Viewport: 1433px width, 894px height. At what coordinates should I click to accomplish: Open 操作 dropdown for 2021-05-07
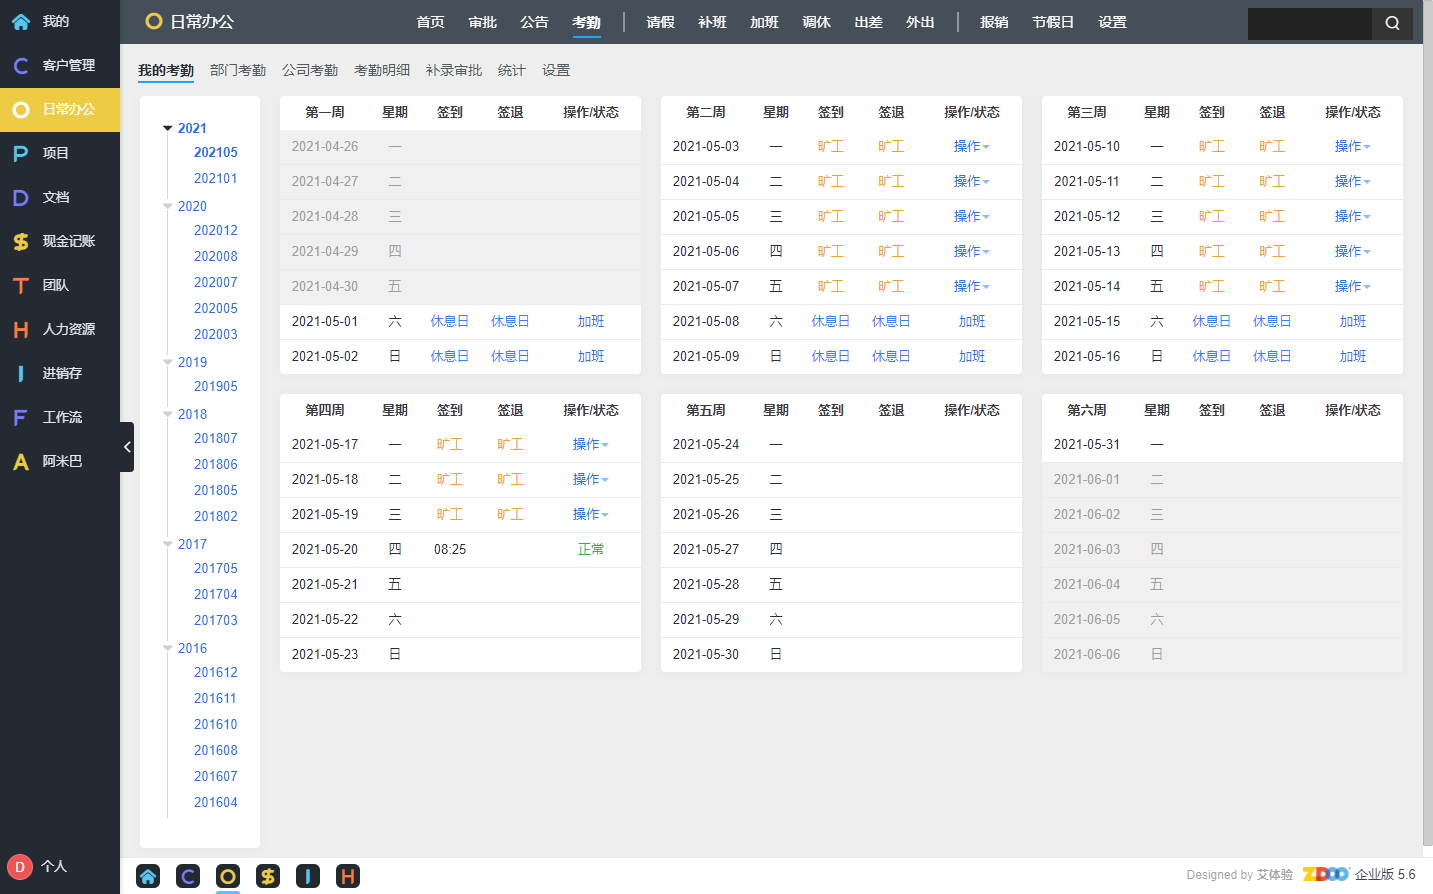tap(971, 286)
